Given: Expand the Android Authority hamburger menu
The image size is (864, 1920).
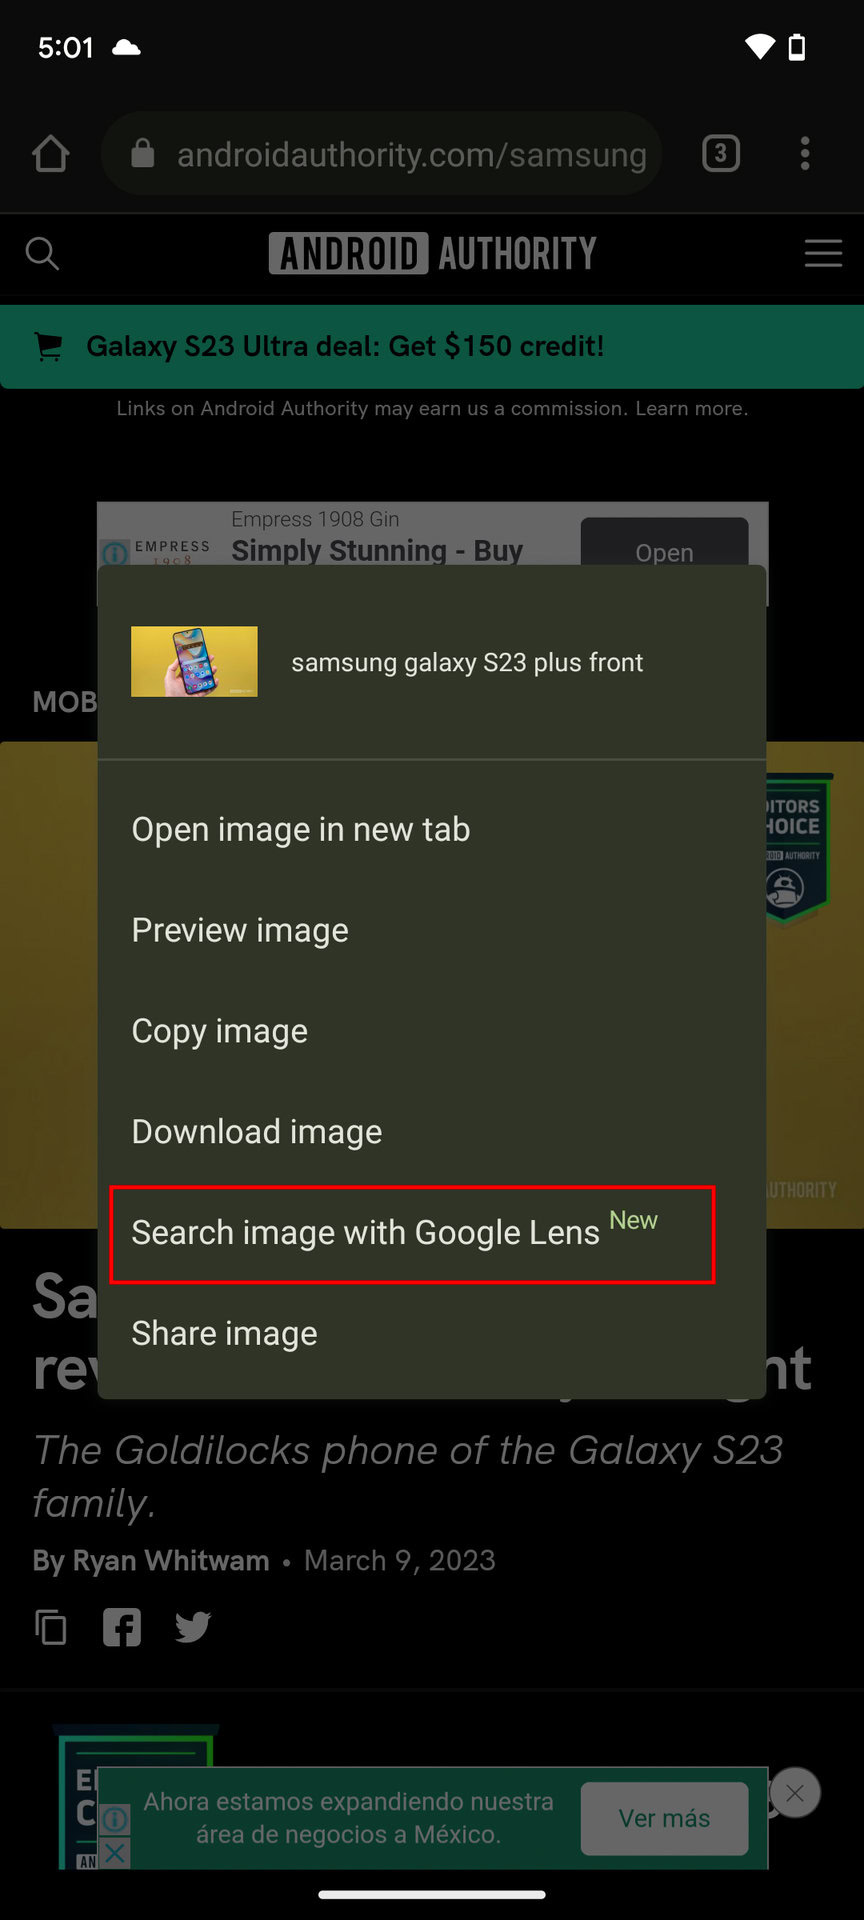Looking at the screenshot, I should tap(823, 253).
